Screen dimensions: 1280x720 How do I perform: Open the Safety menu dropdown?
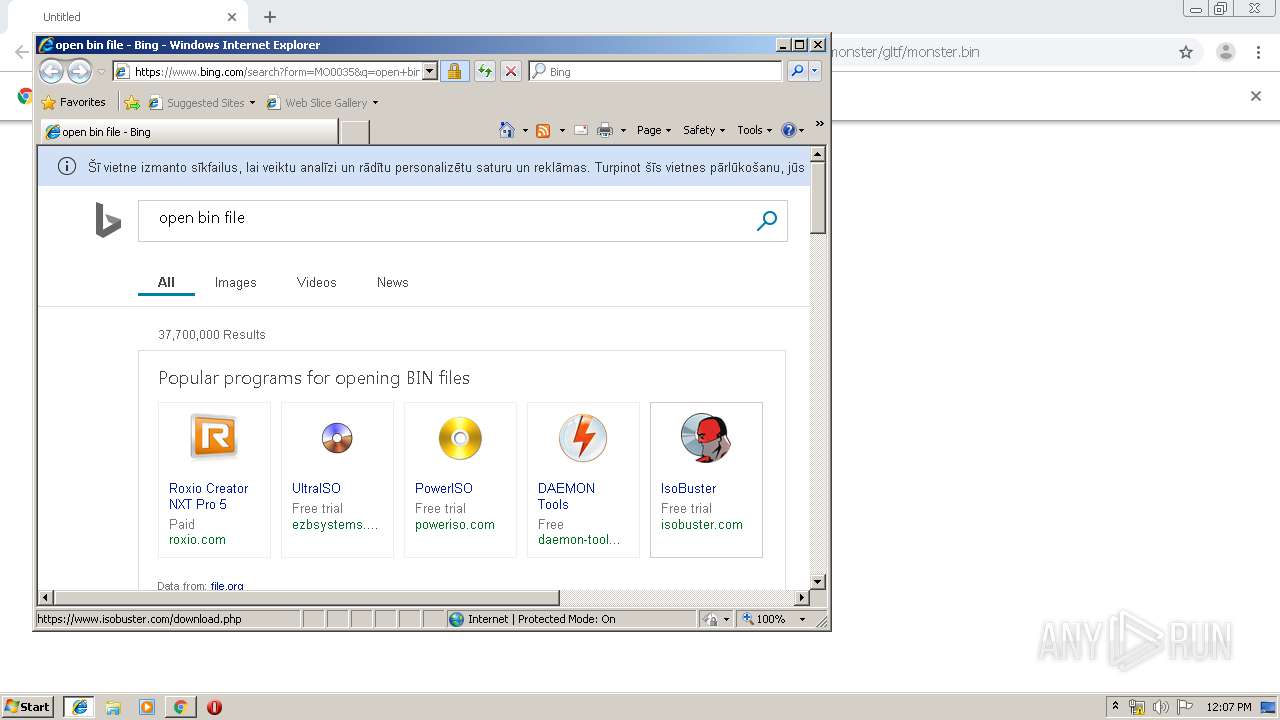tap(704, 130)
